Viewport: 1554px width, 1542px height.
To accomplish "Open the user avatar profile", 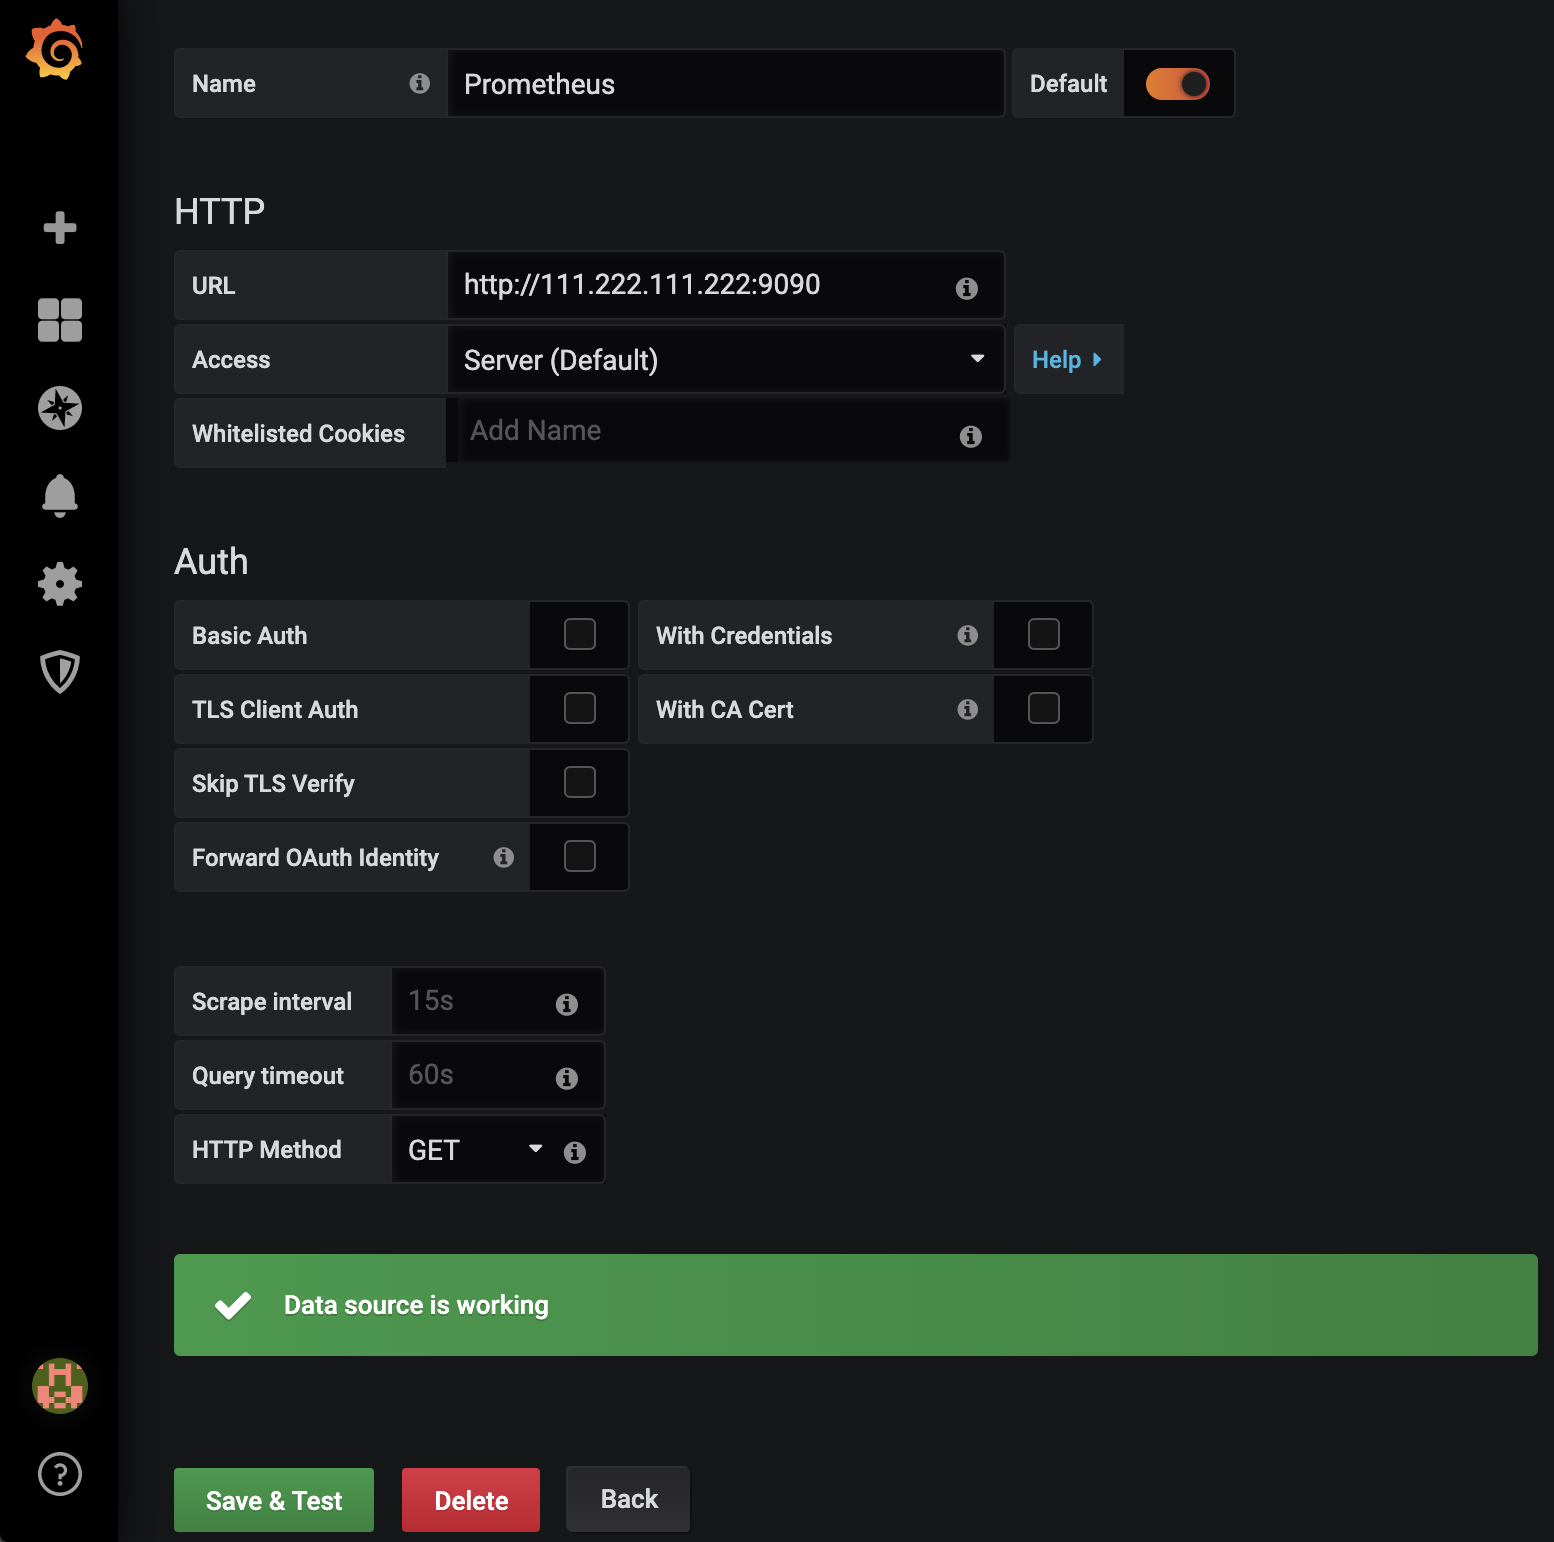I will [60, 1386].
